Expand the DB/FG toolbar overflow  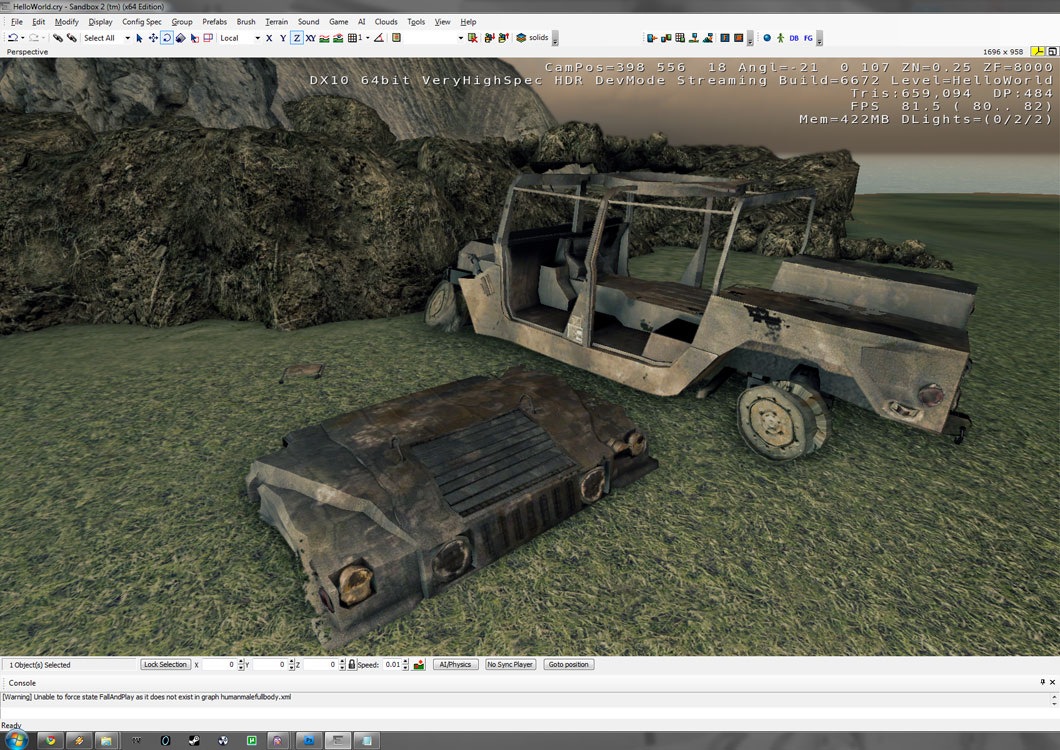(819, 38)
